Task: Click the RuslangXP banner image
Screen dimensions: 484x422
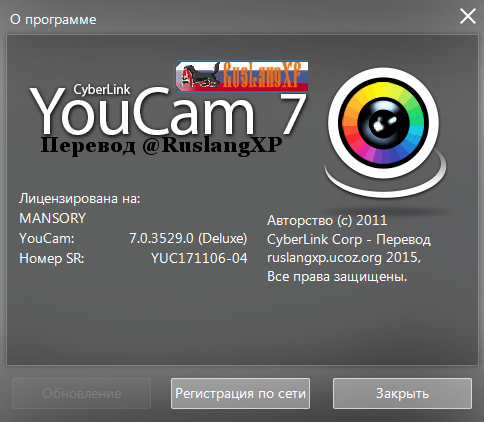Action: pyautogui.click(x=242, y=76)
